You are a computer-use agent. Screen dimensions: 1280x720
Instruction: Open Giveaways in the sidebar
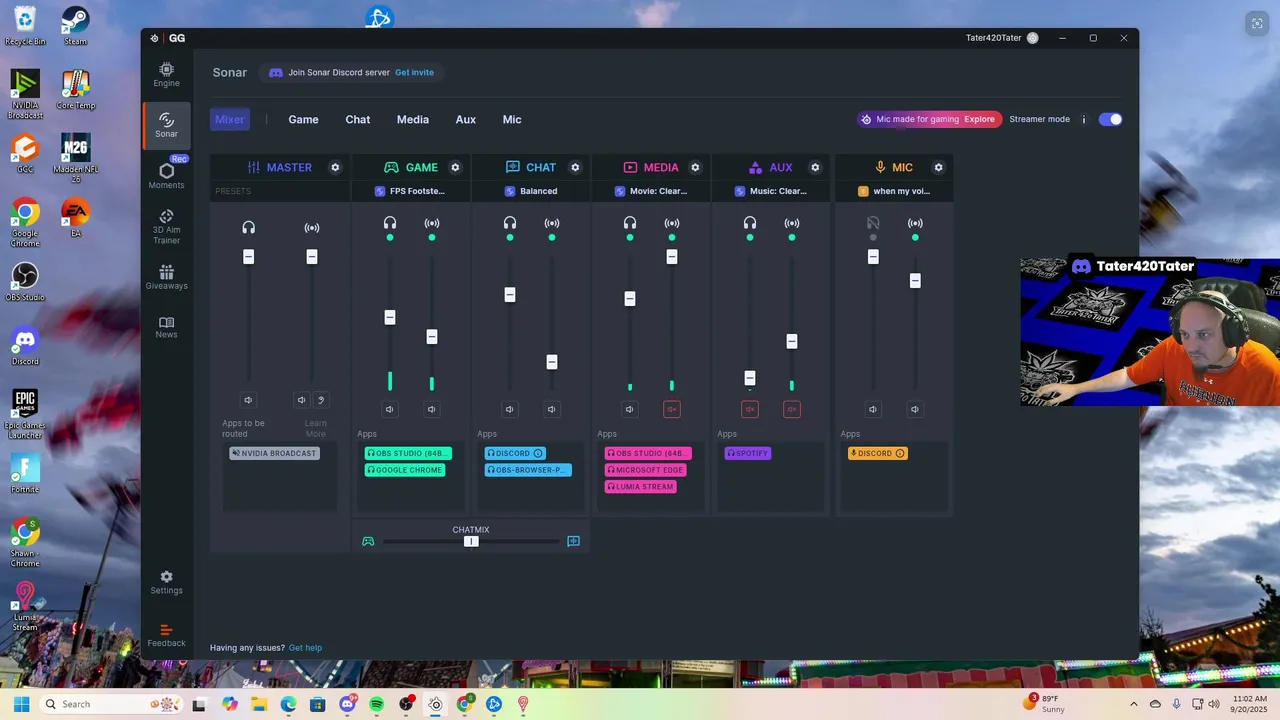[166, 277]
